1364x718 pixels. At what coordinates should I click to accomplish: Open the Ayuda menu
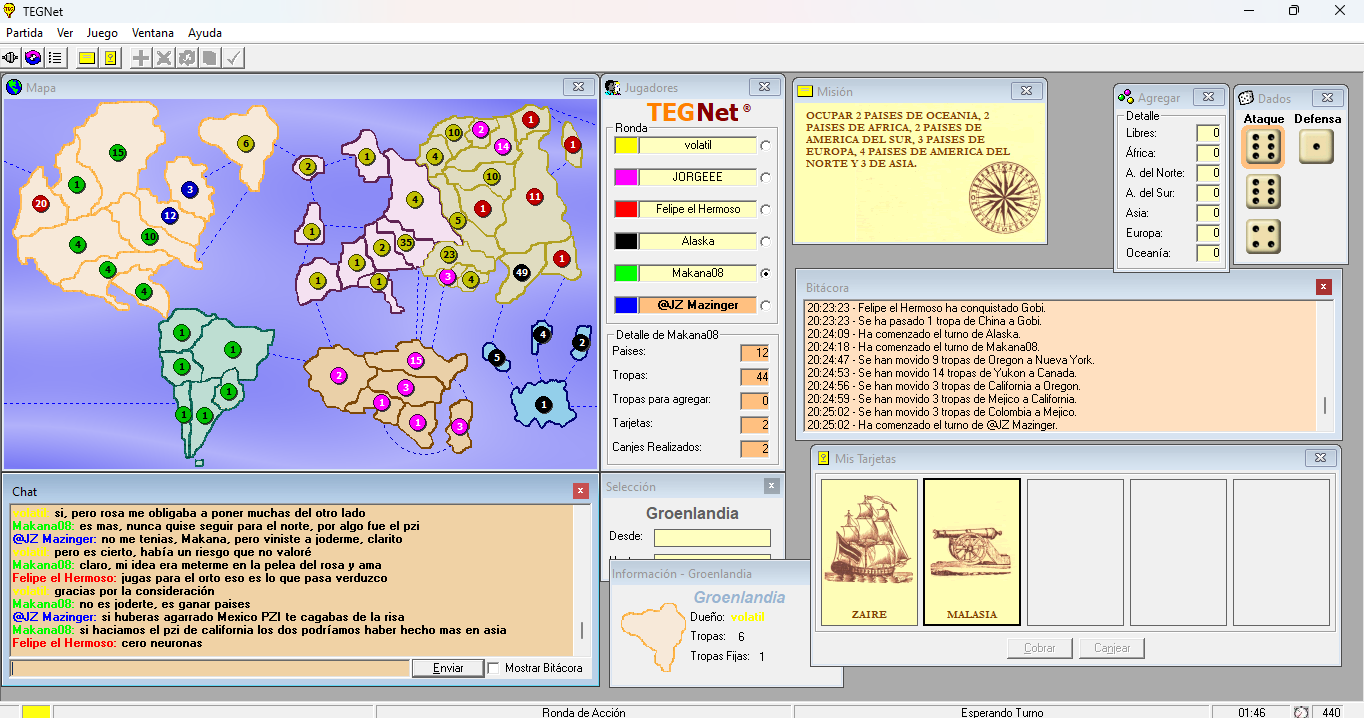tap(205, 33)
